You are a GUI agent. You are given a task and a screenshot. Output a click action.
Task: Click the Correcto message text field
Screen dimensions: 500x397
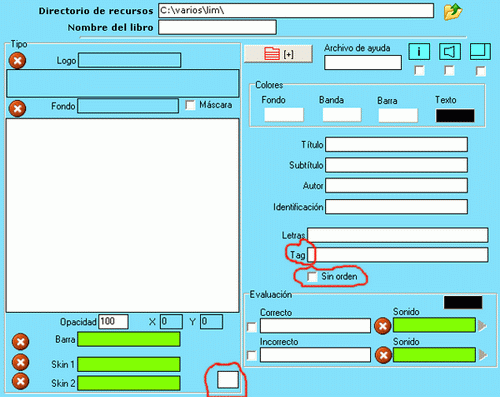click(315, 326)
